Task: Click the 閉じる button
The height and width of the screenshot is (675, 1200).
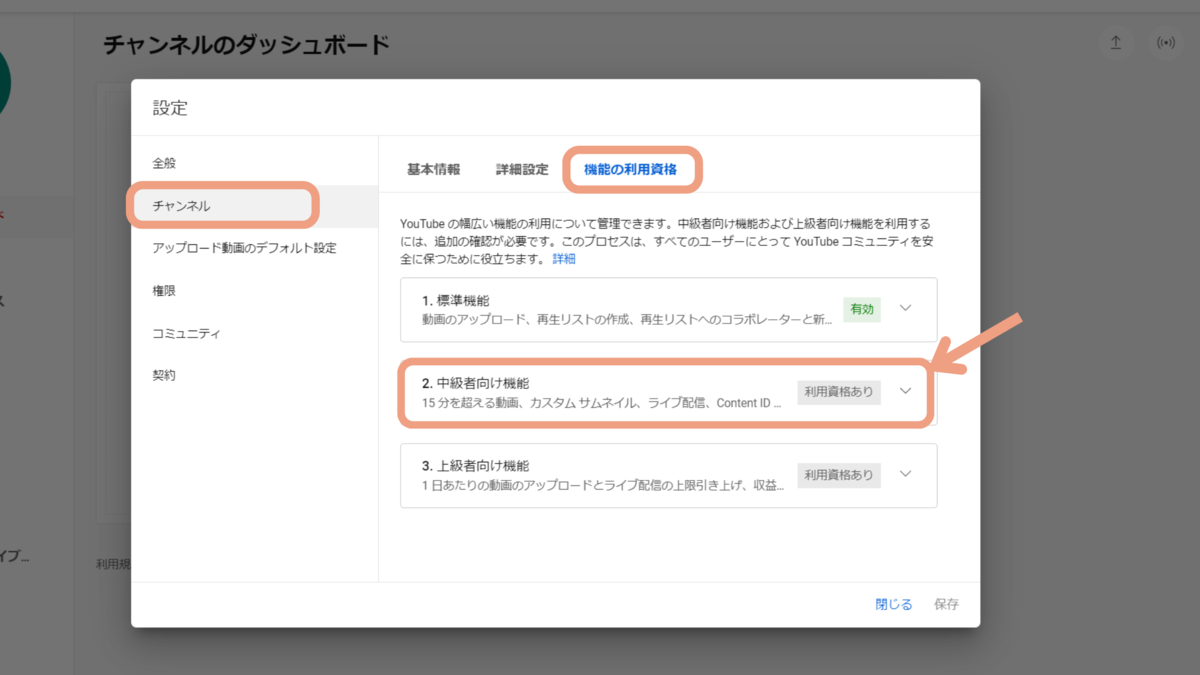Action: [x=894, y=604]
